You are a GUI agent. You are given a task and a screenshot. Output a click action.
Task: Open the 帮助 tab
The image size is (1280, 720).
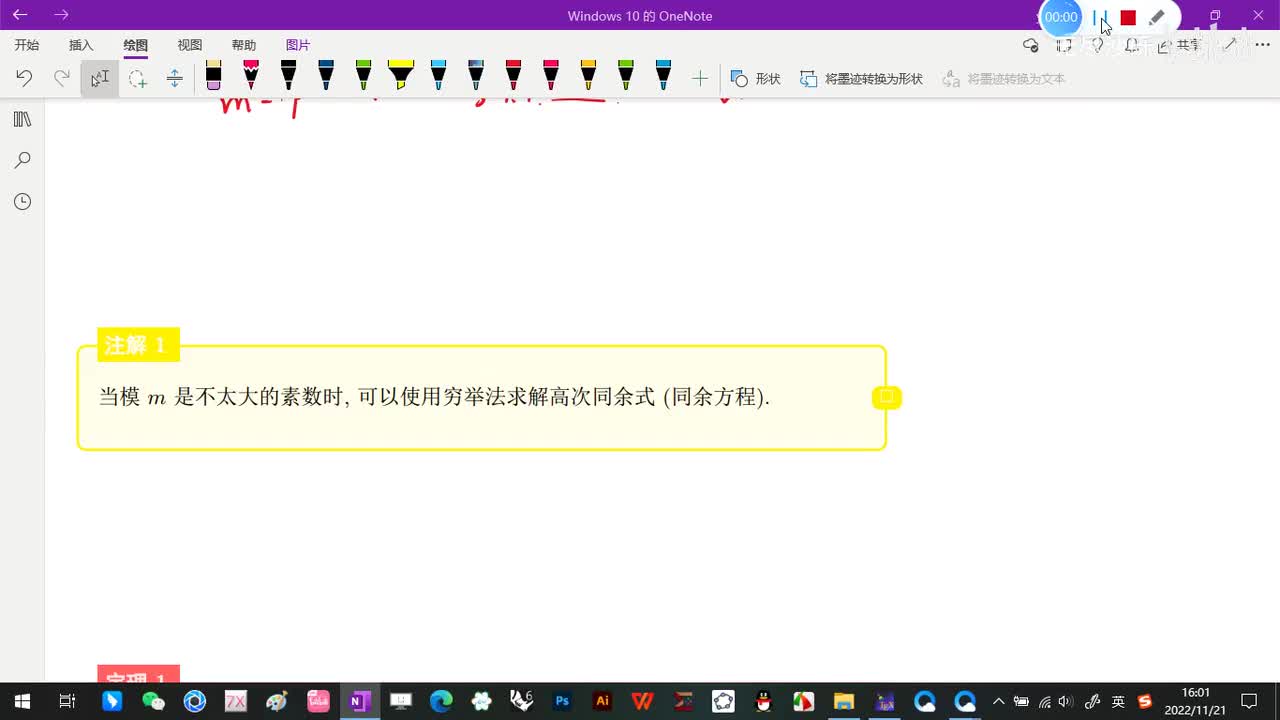pyautogui.click(x=243, y=45)
